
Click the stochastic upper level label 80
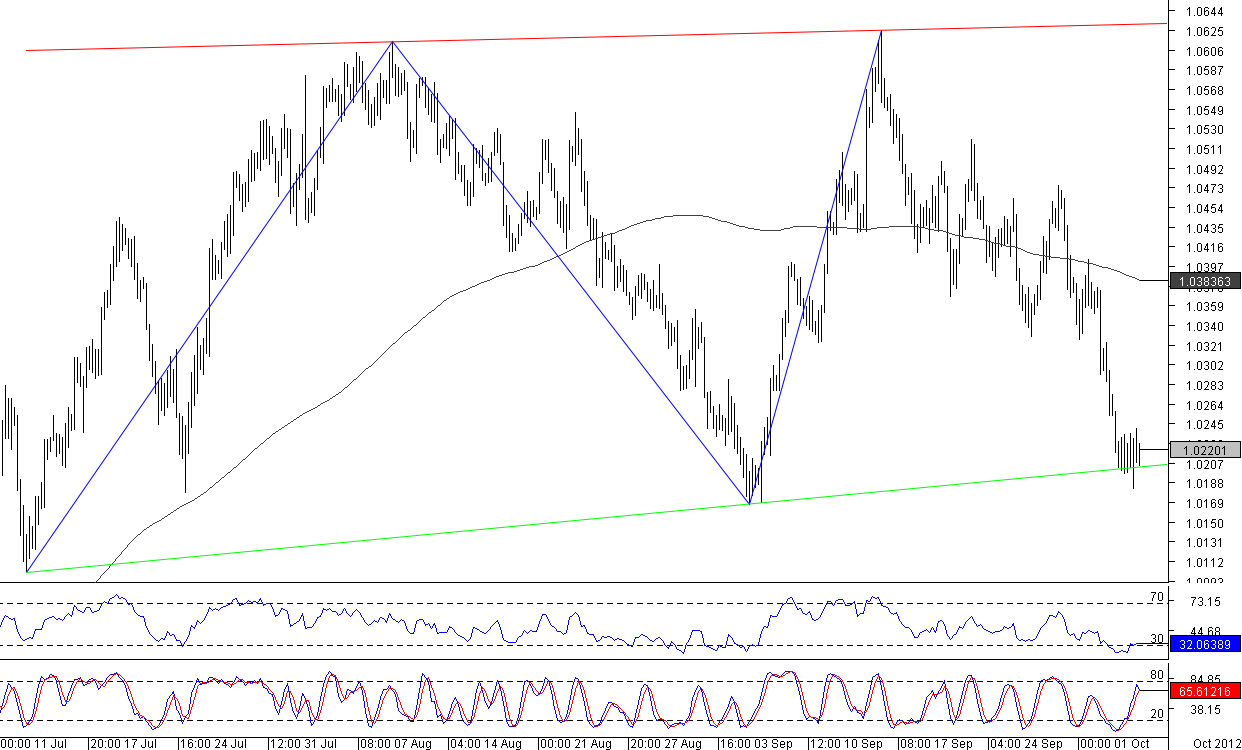(1156, 675)
